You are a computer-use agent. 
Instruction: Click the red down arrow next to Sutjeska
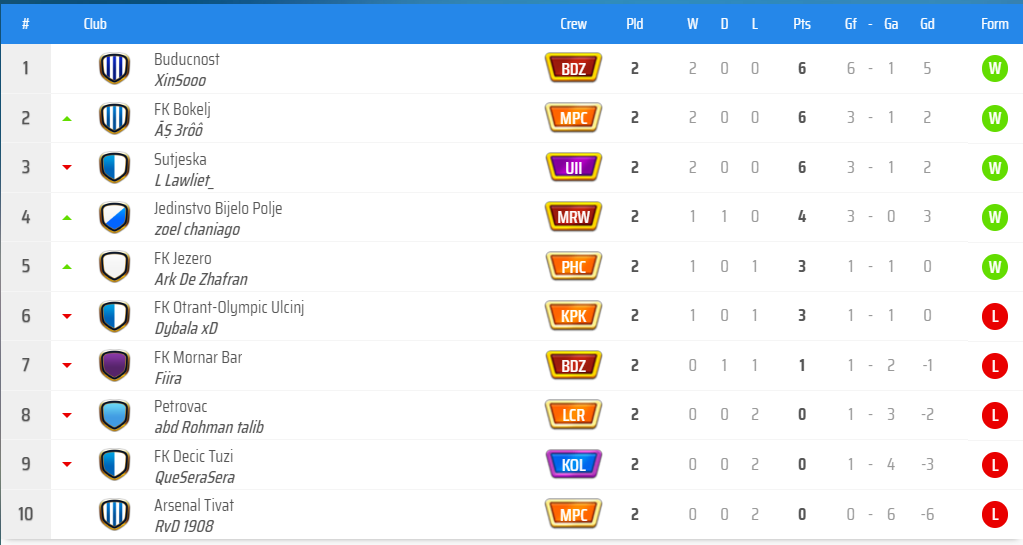67,168
